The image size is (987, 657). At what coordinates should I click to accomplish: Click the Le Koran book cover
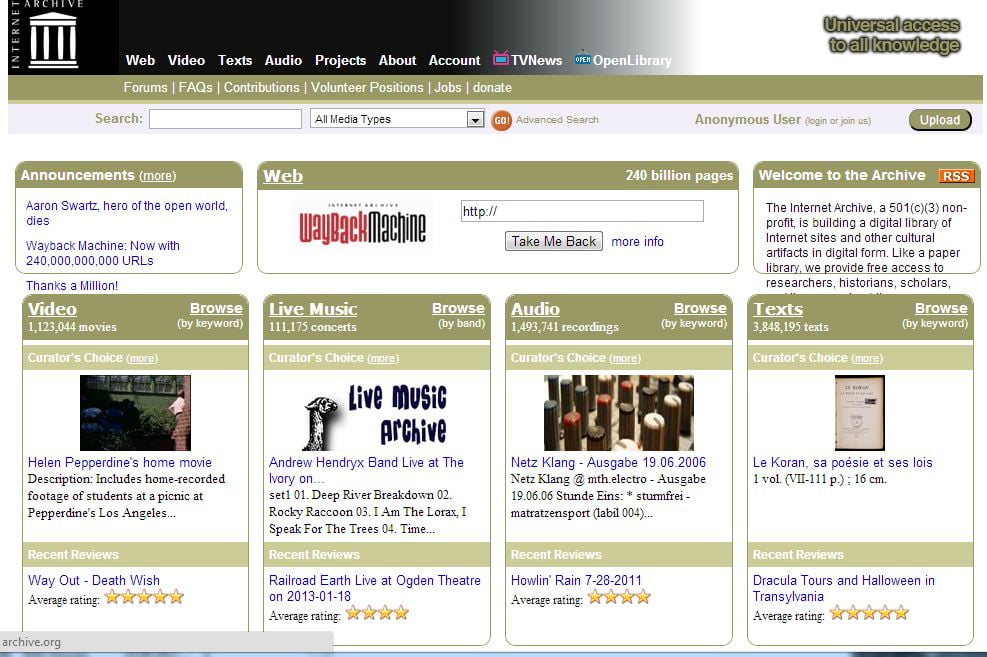click(x=859, y=413)
